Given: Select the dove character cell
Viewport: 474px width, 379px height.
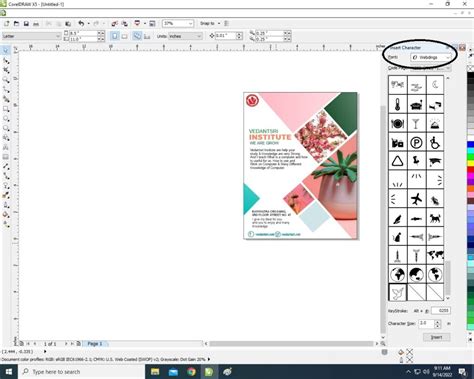Looking at the screenshot, I should pos(397,292).
